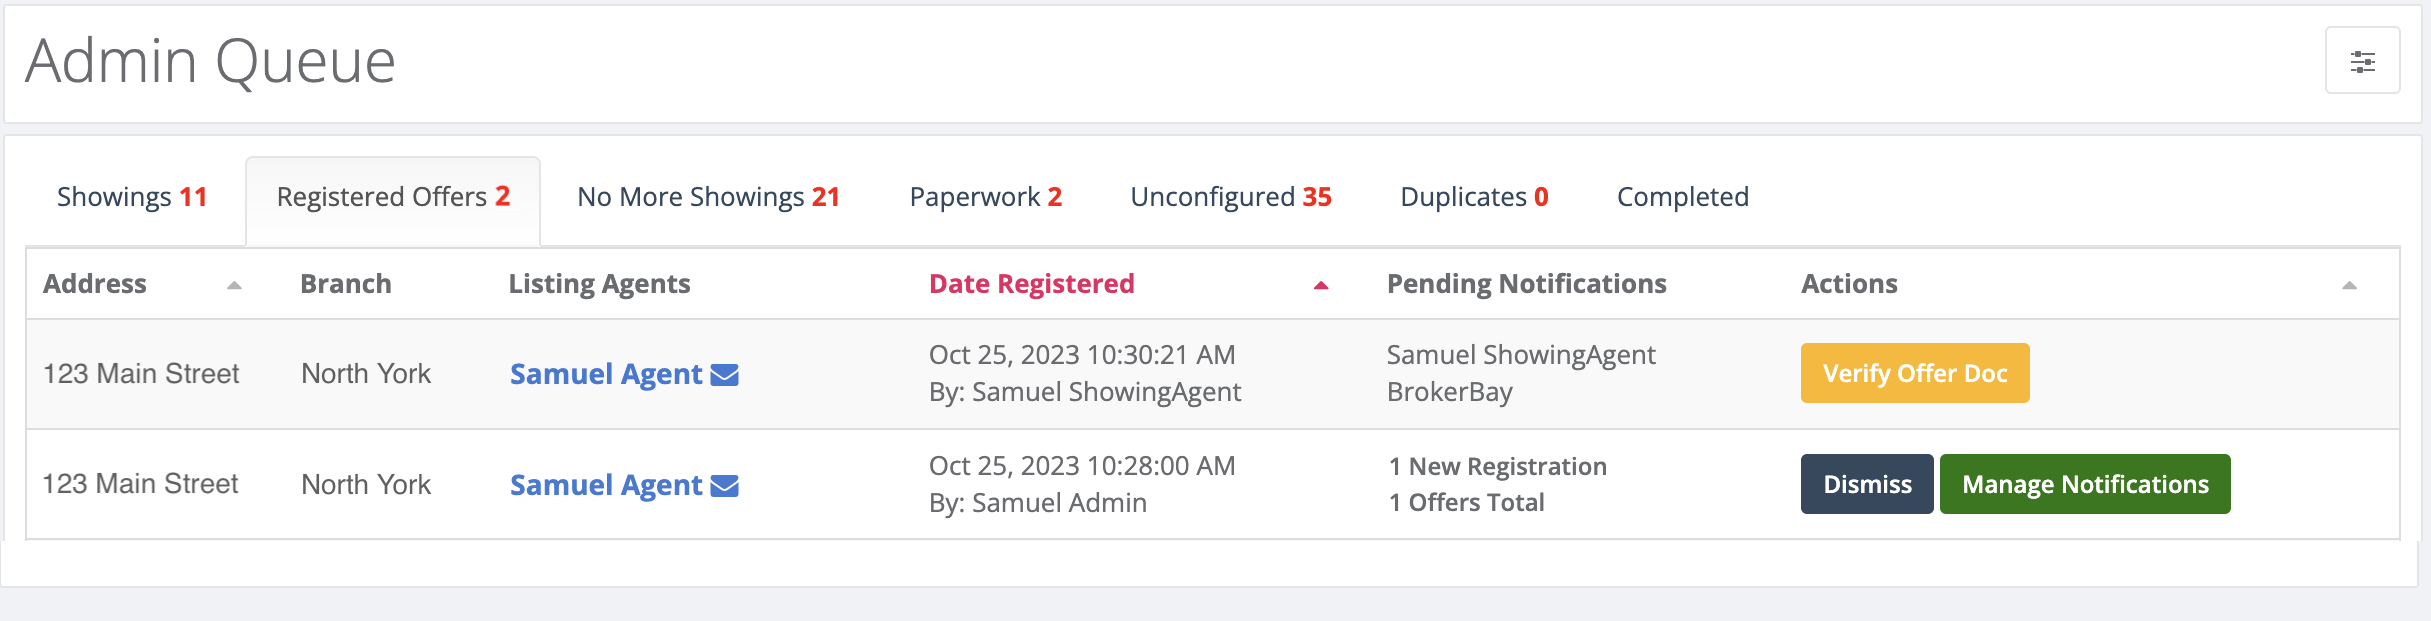This screenshot has height=621, width=2431.
Task: Click the Verify Offer Doc button
Action: [x=1915, y=373]
